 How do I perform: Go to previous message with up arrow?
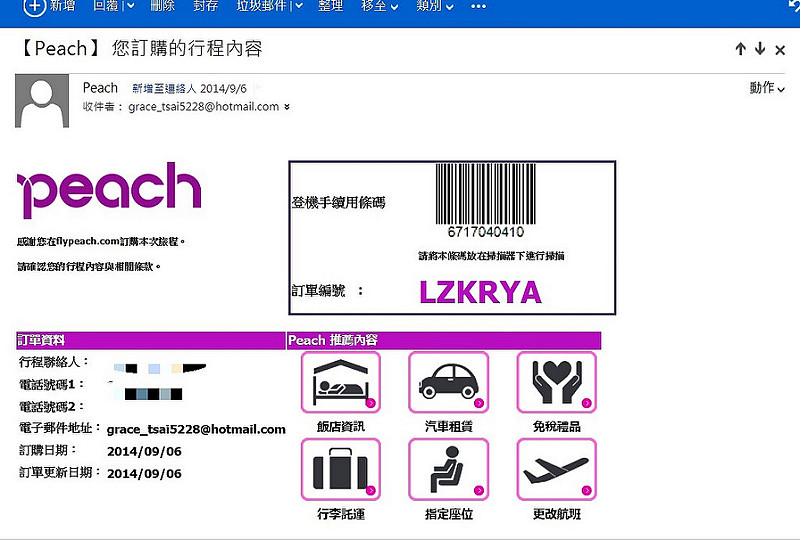[741, 49]
